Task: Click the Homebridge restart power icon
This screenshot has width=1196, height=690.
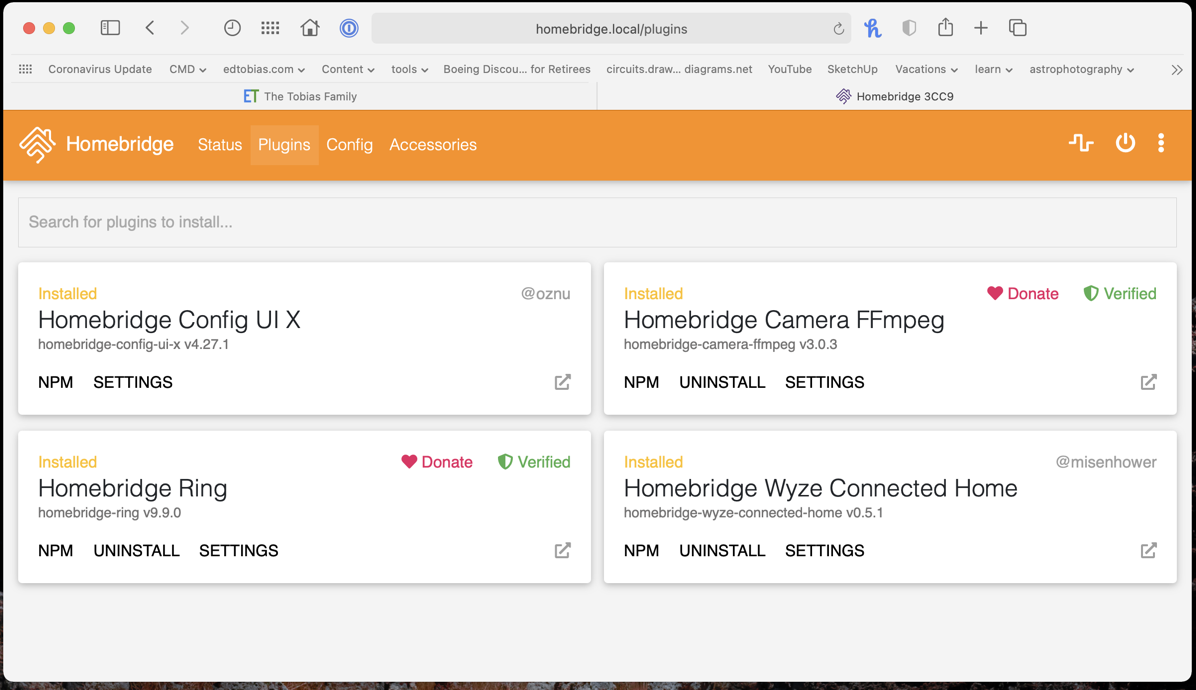Action: point(1125,143)
